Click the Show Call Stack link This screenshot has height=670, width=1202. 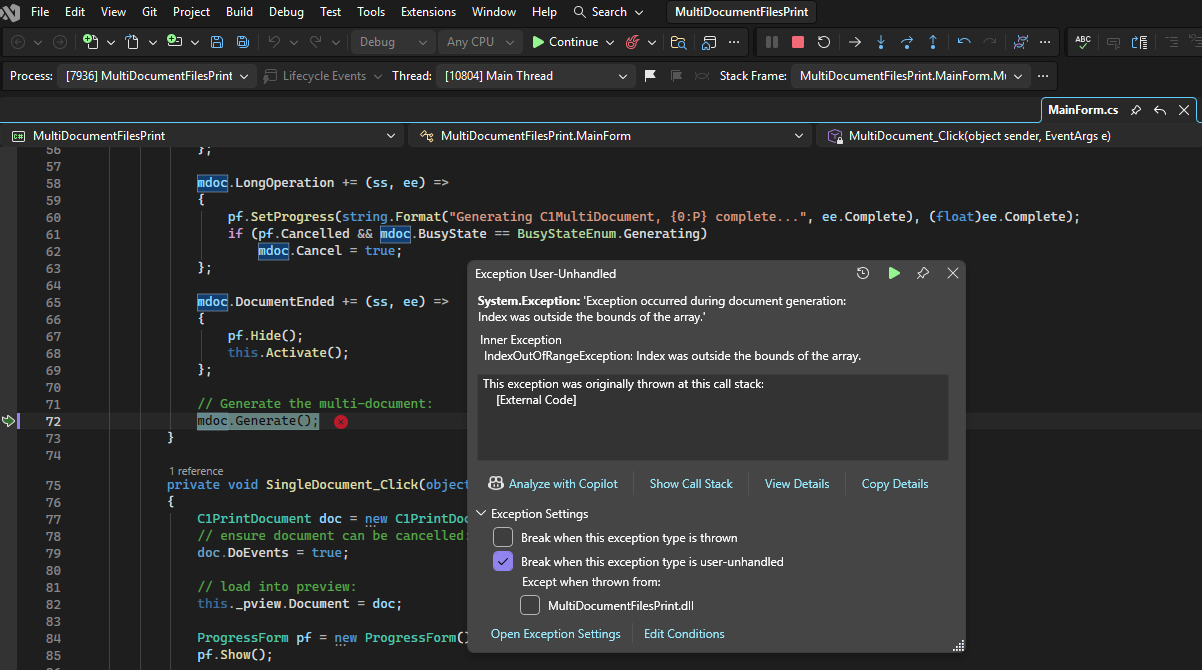click(x=691, y=484)
